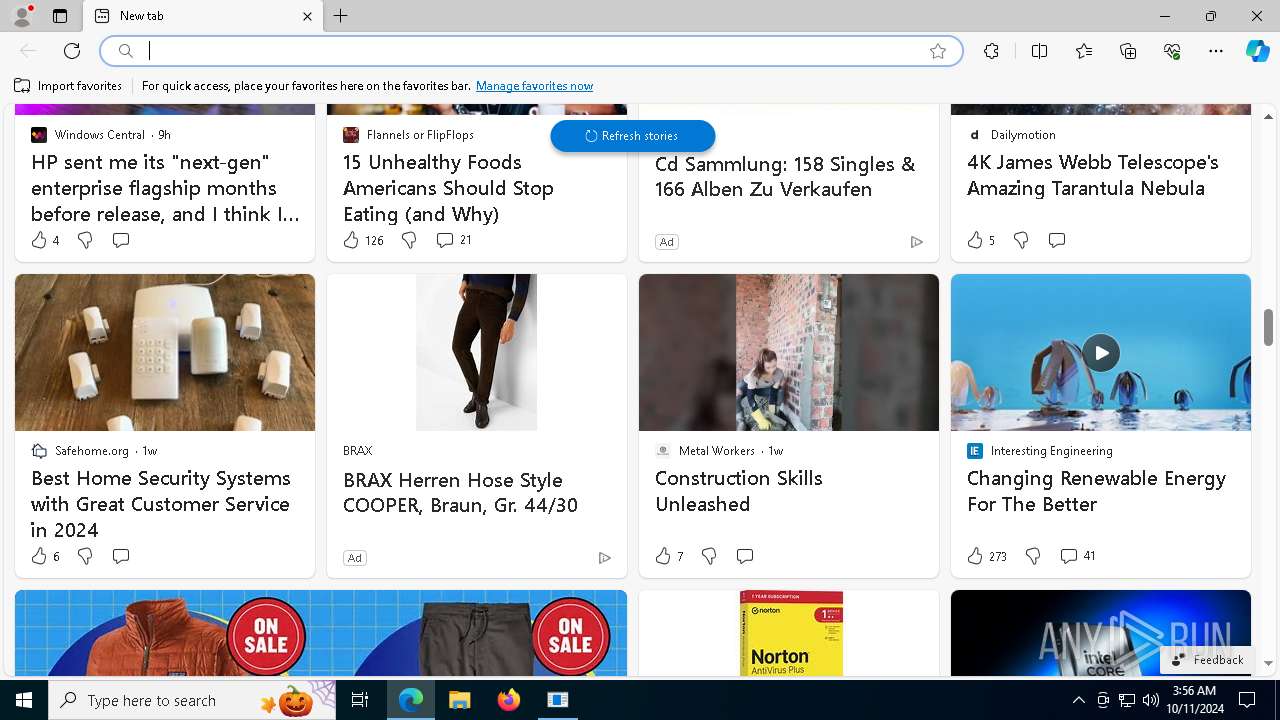
Task: Toggle Split screen icon
Action: pos(1039,51)
